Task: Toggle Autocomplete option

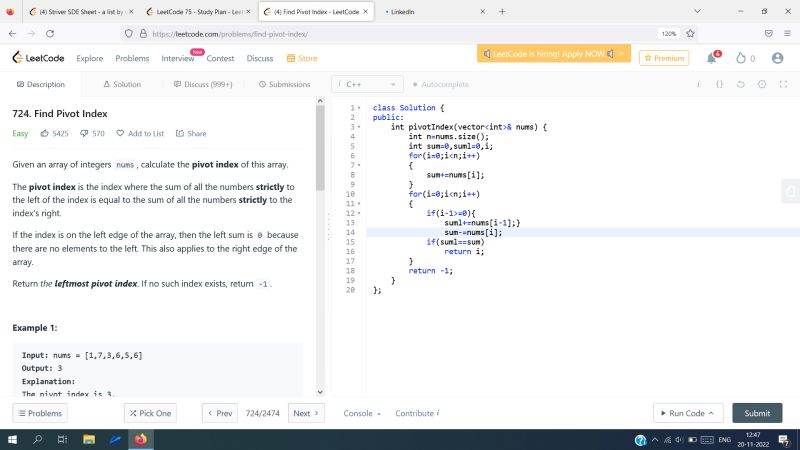Action: coord(441,84)
